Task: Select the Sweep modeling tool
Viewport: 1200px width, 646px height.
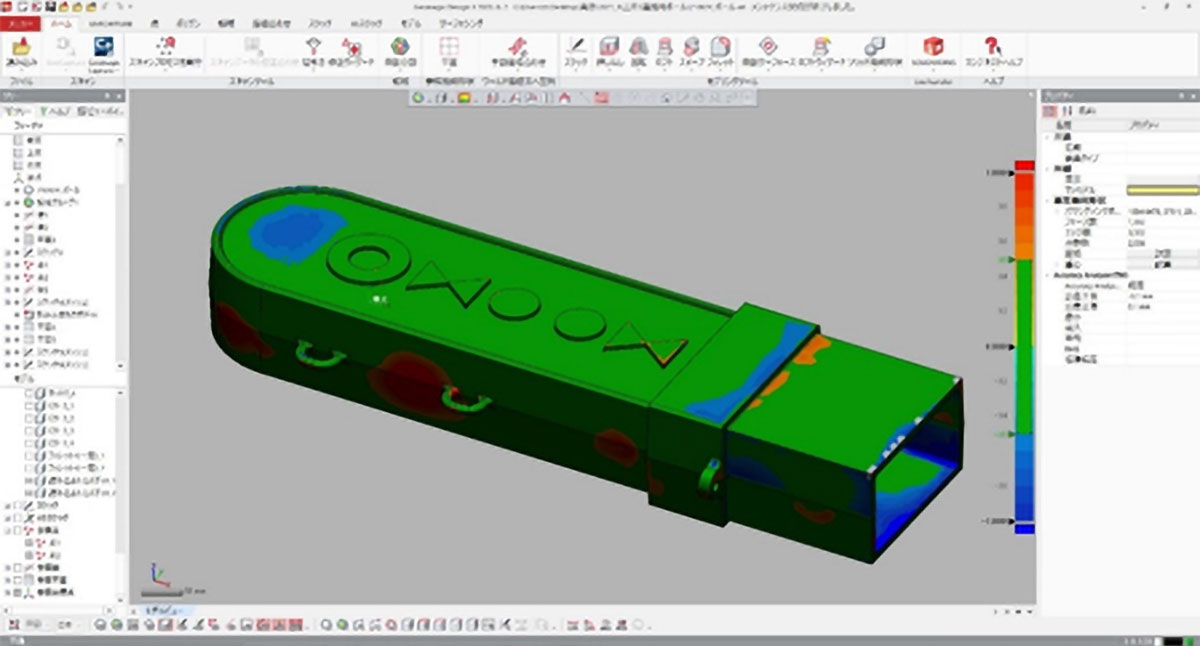Action: tap(692, 46)
